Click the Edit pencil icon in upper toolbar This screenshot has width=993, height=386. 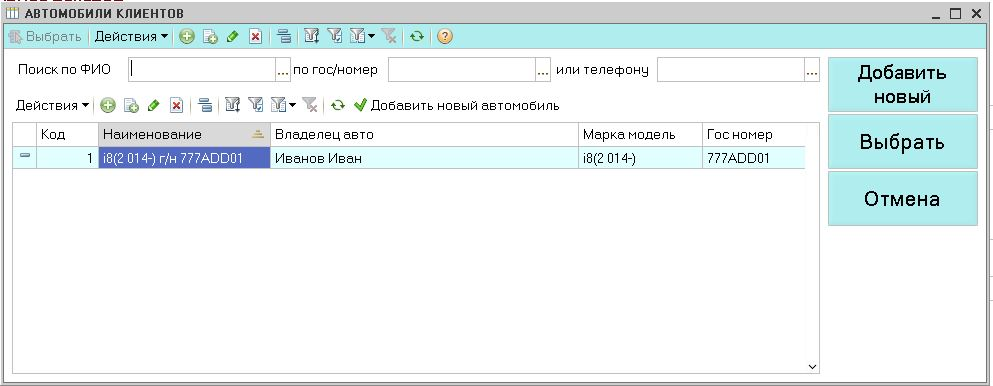tap(232, 37)
